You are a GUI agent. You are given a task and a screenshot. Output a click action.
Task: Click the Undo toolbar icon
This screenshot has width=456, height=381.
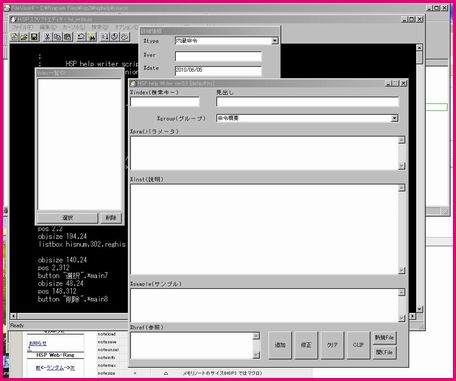point(81,37)
